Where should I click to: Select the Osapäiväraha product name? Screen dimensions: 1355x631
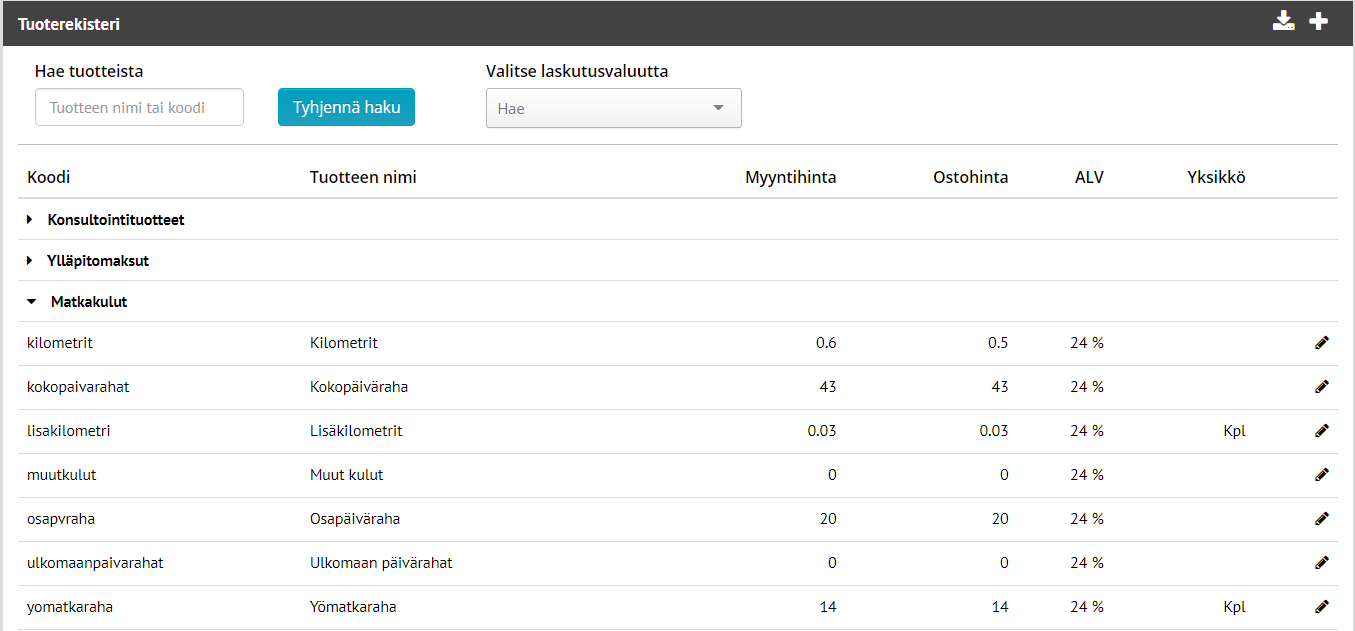355,519
